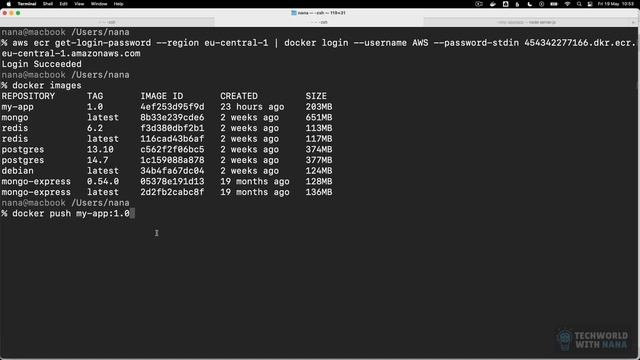This screenshot has height=360, width=640.
Task: Click the IMAGE ID column header
Action: pos(162,96)
